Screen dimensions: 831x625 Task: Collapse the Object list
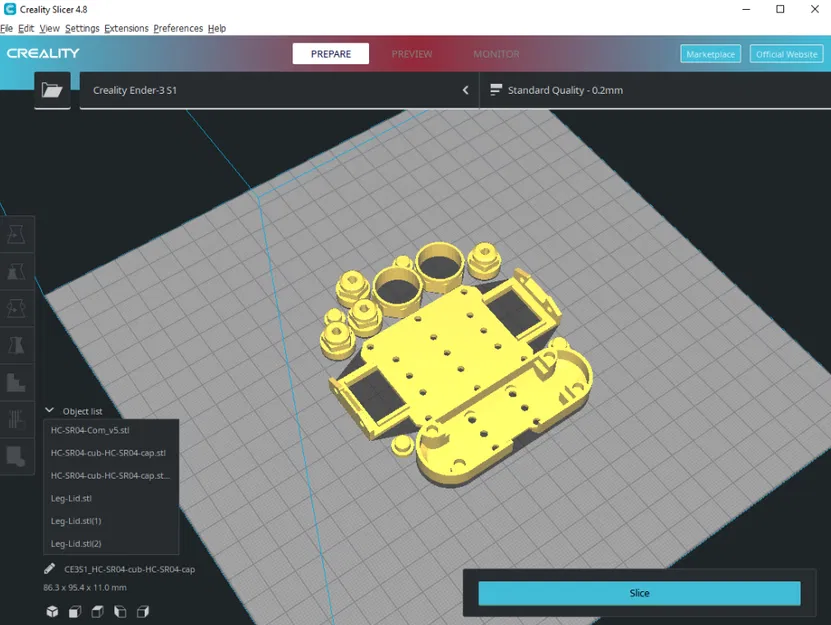coord(49,410)
